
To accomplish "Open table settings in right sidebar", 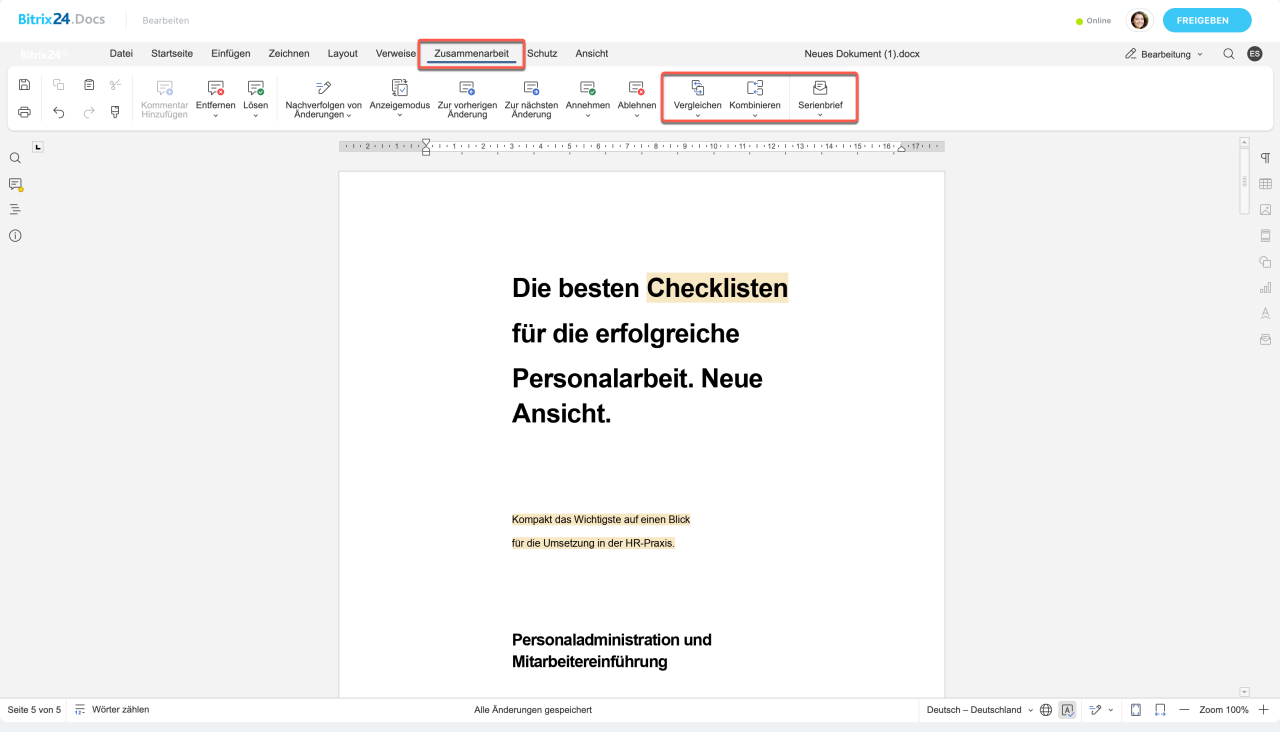I will pyautogui.click(x=1265, y=184).
